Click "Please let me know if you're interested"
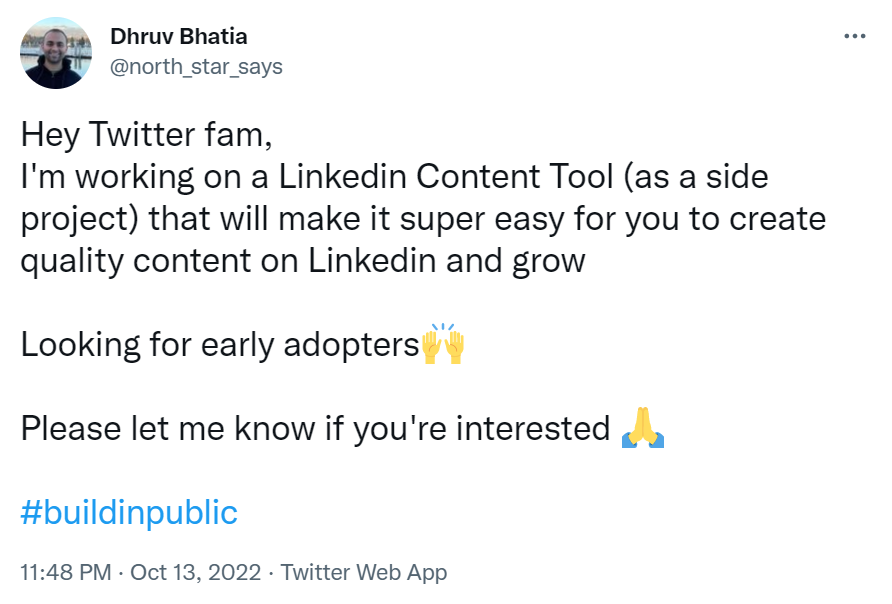Image resolution: width=892 pixels, height=604 pixels. pyautogui.click(x=315, y=429)
